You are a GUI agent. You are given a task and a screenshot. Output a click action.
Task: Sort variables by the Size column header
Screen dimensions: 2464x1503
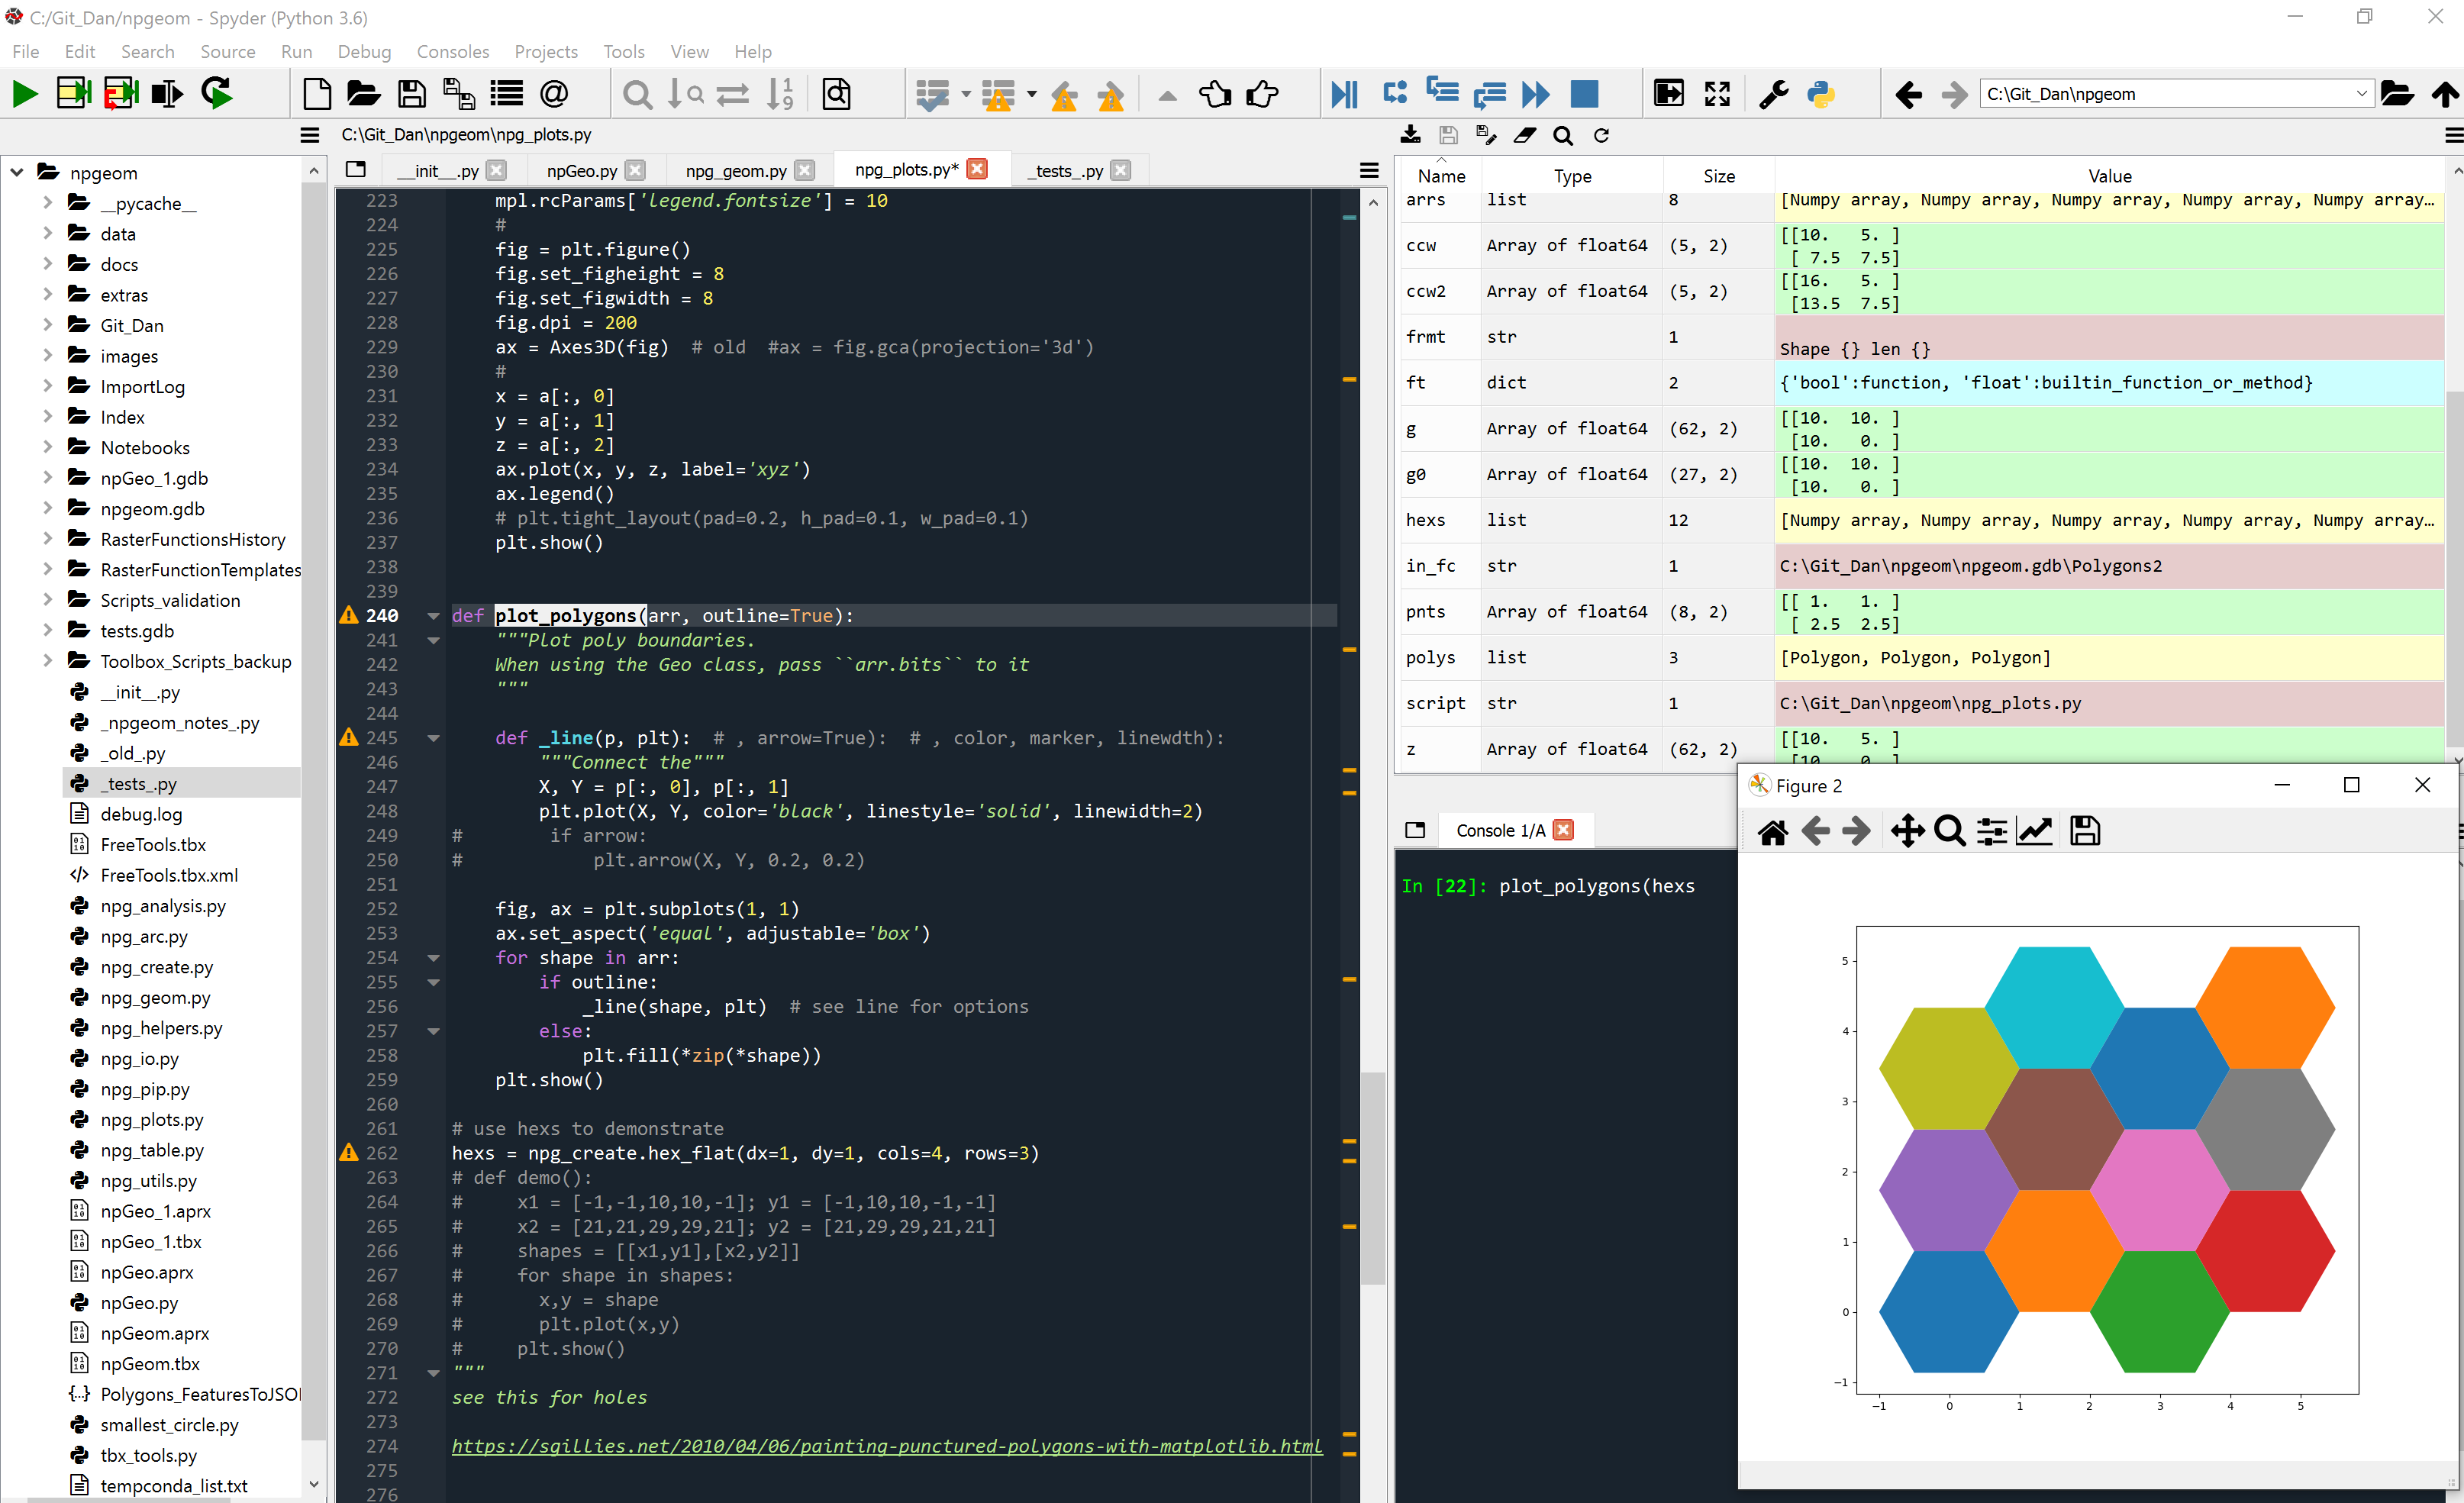1719,176
